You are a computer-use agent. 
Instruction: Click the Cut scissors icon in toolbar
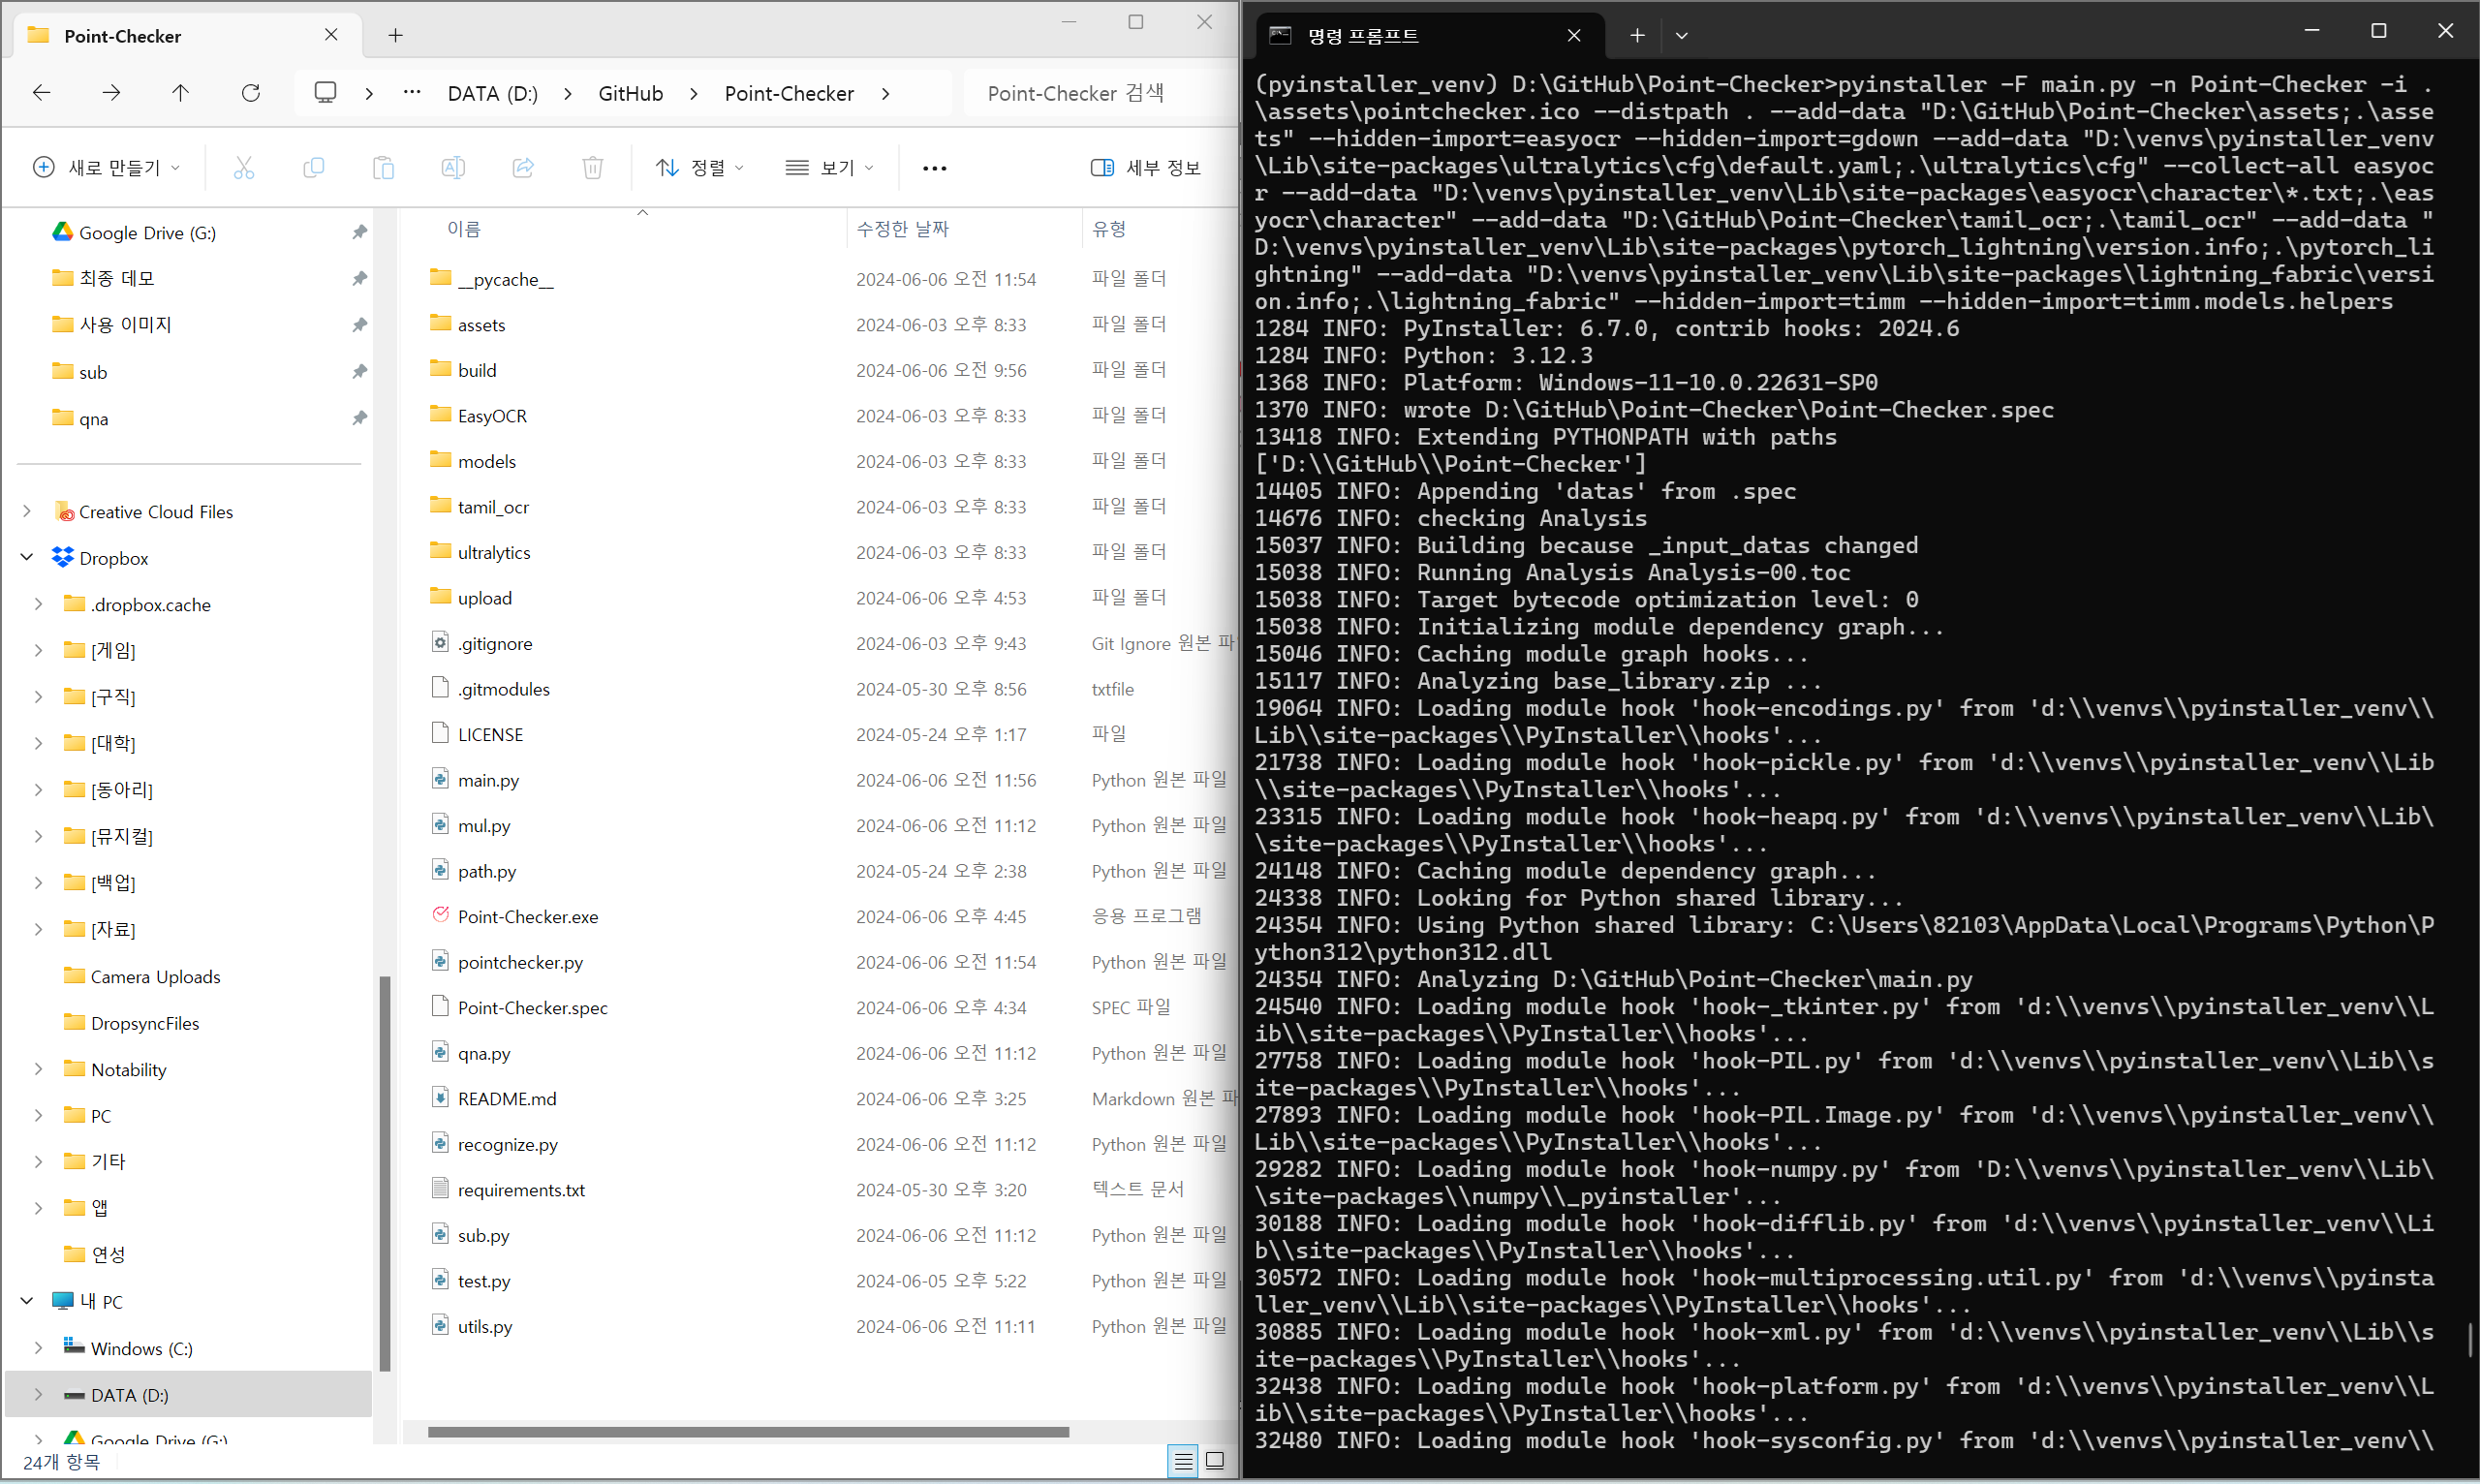[244, 168]
